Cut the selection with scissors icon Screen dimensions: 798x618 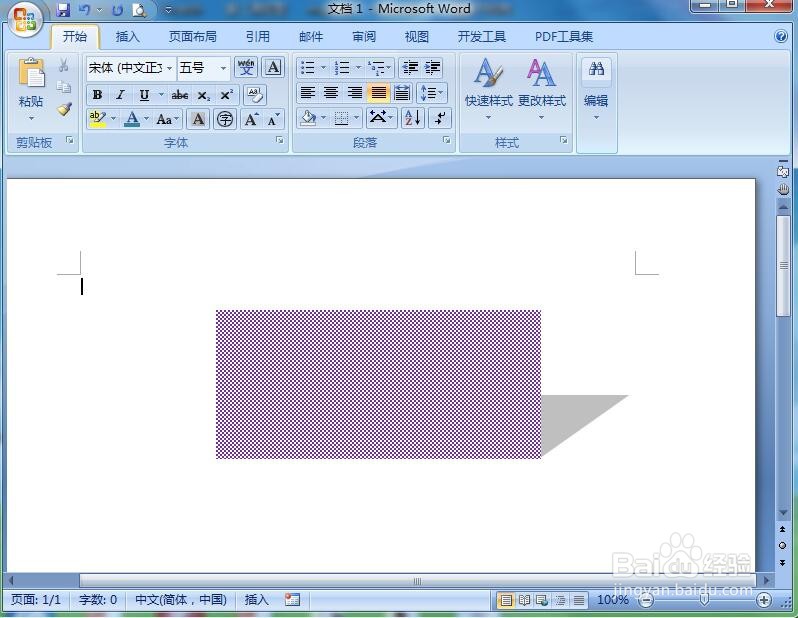(63, 65)
